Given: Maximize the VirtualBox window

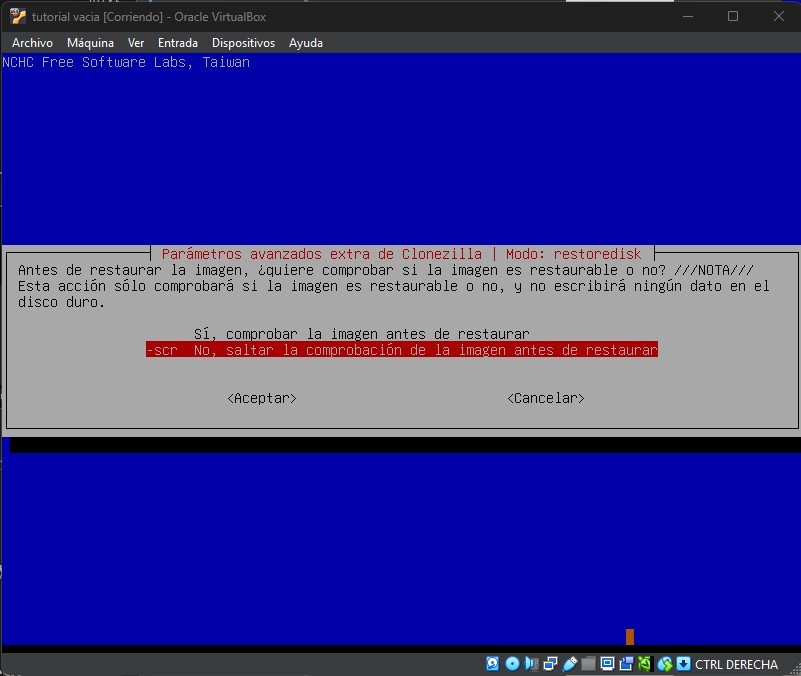Looking at the screenshot, I should pos(733,16).
